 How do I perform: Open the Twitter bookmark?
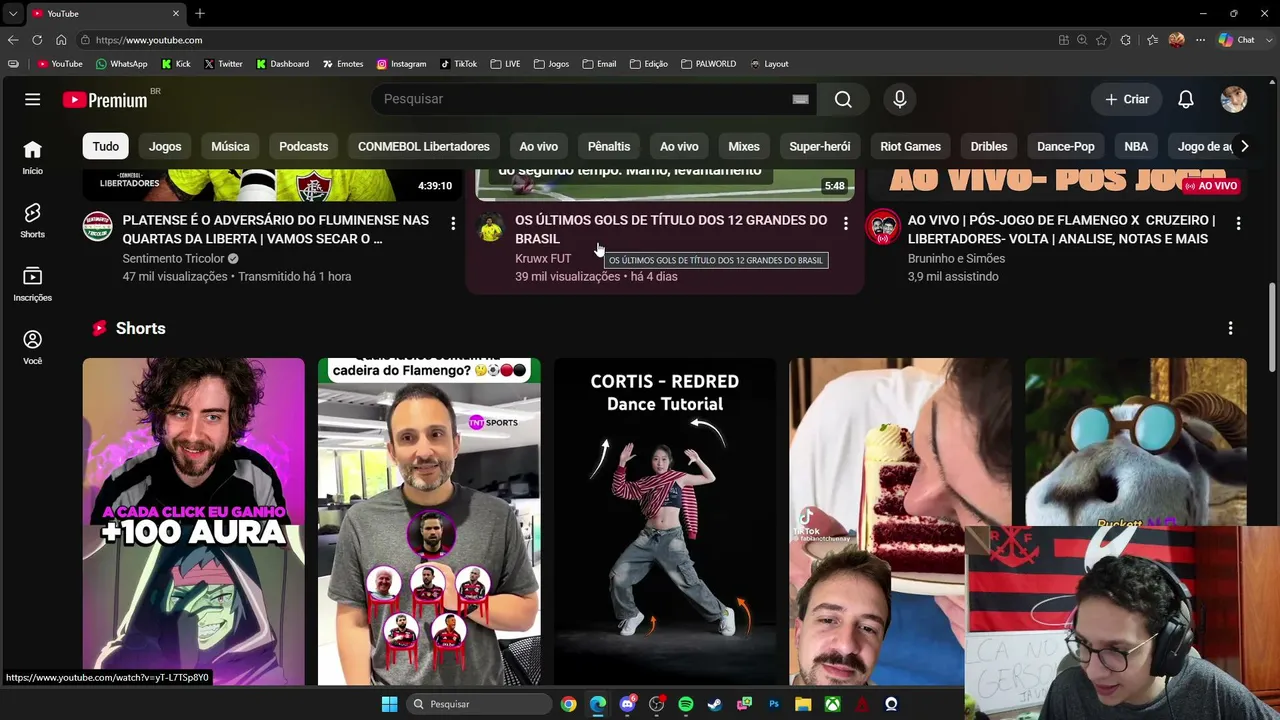click(x=223, y=64)
